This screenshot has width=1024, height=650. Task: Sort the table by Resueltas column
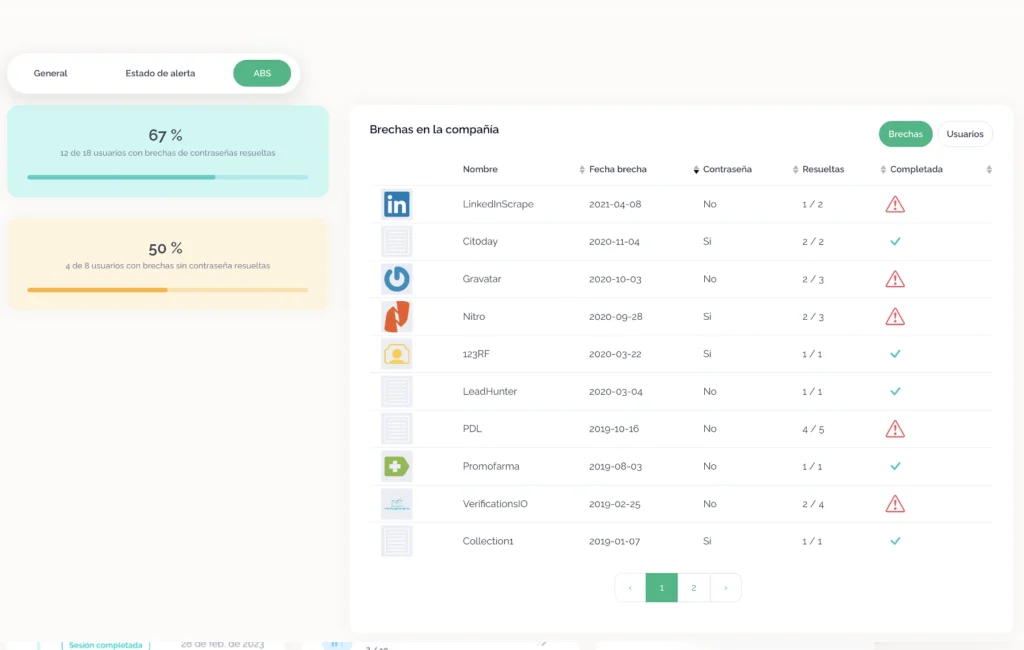823,169
